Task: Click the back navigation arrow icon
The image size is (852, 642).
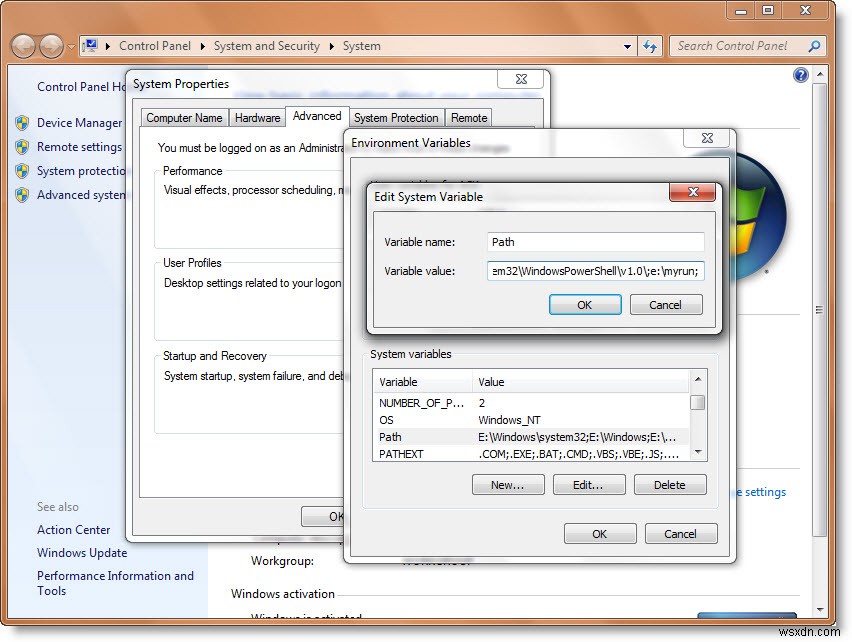Action: tap(24, 46)
